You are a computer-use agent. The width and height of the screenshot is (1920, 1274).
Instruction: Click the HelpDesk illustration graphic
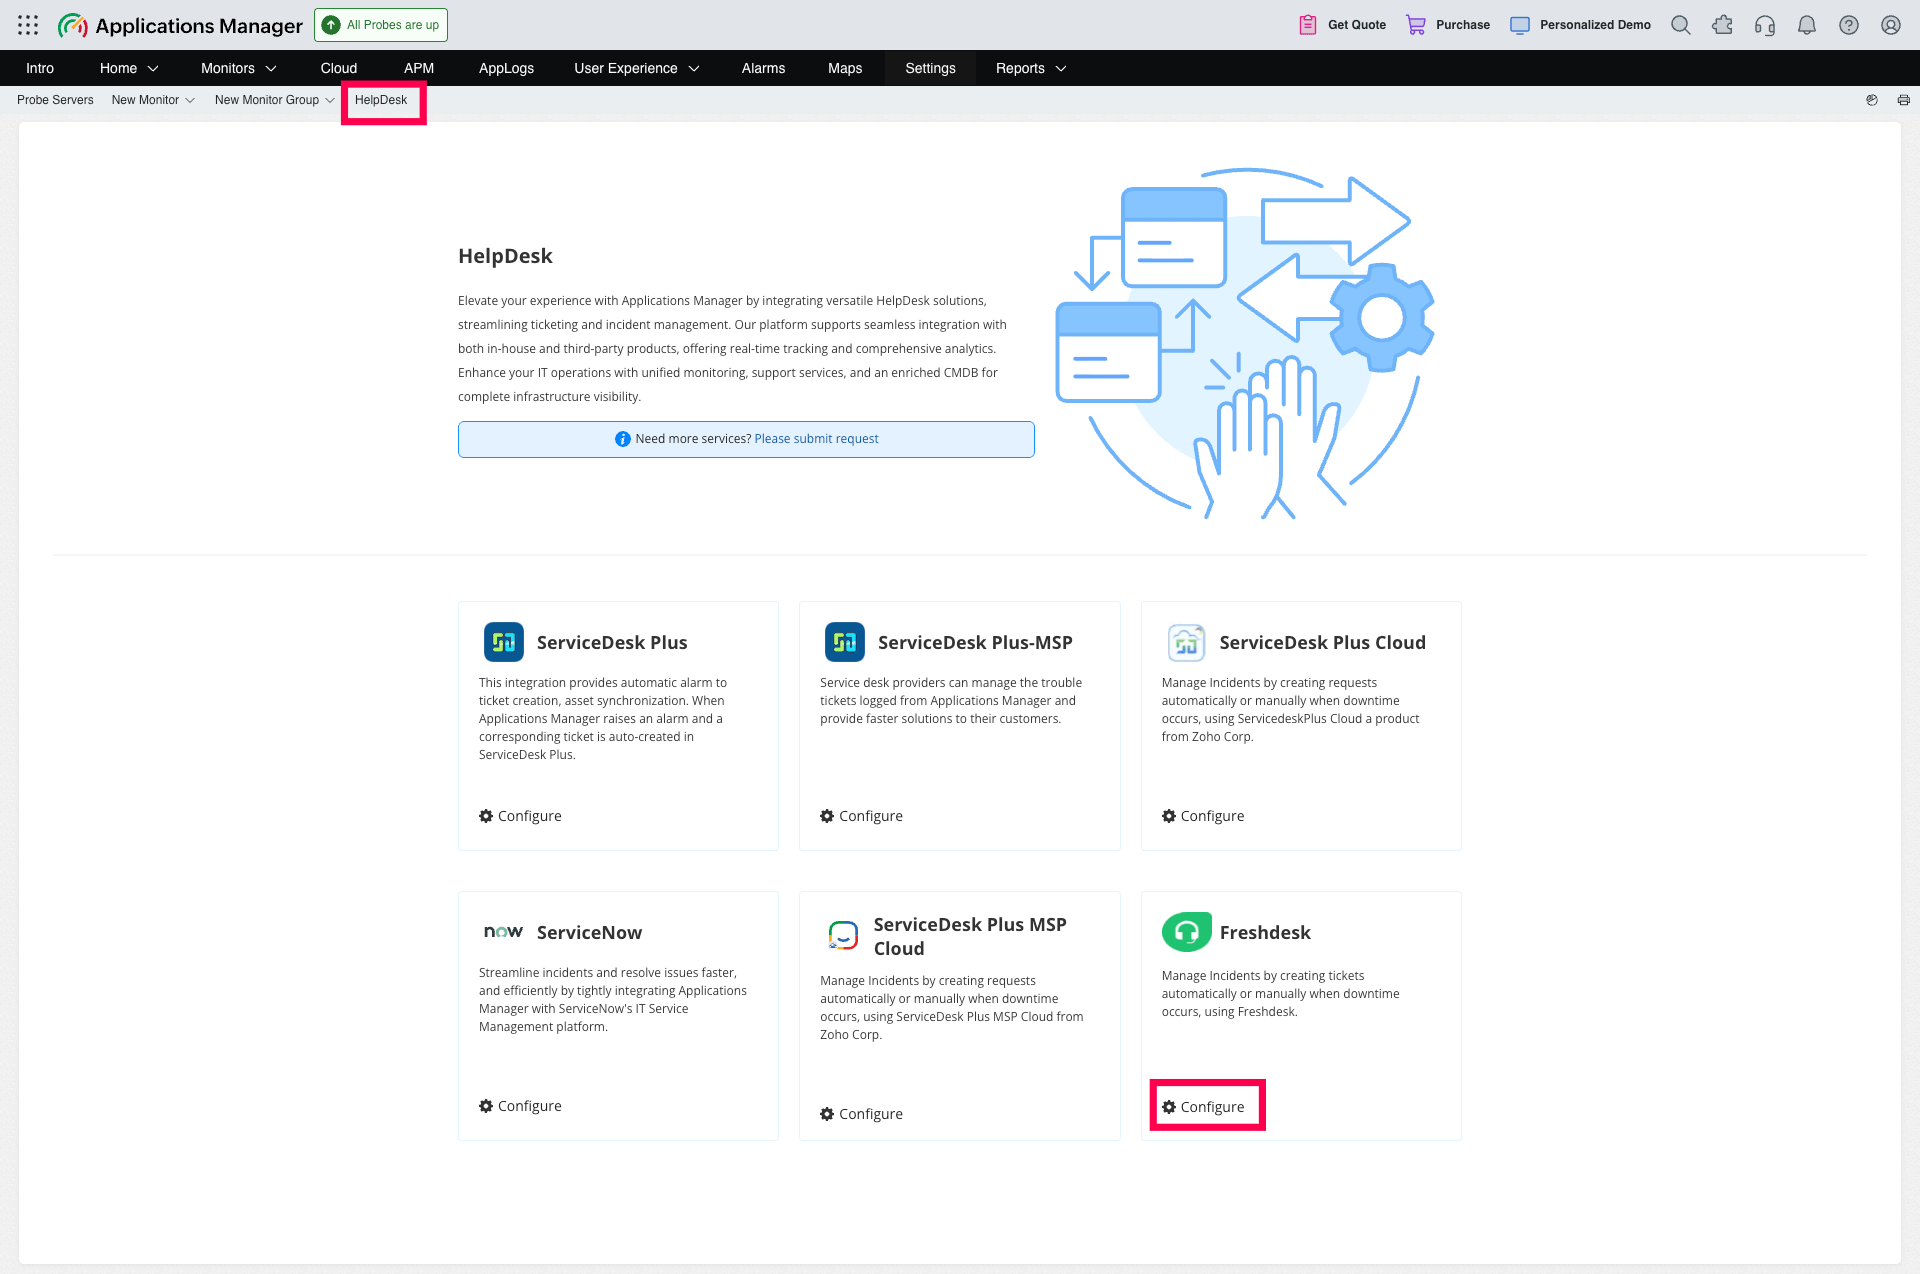click(1246, 343)
